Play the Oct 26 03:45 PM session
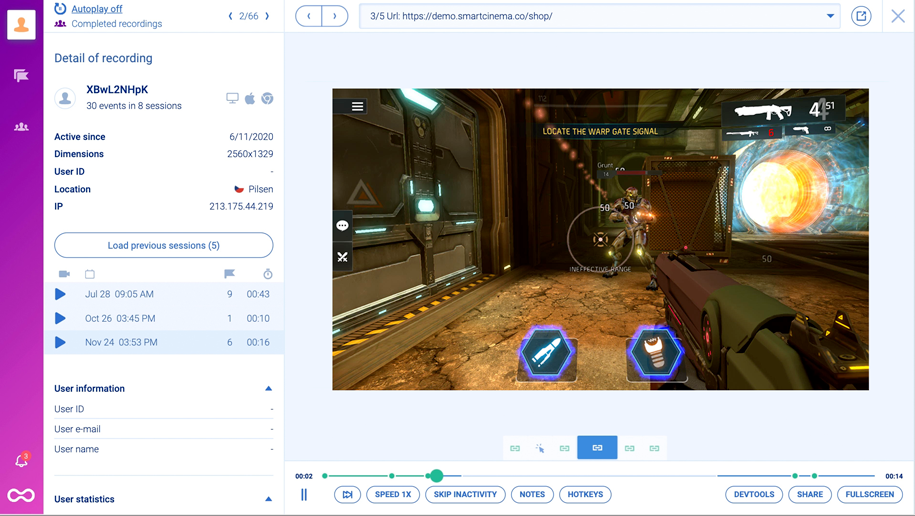The image size is (915, 516). coord(60,318)
